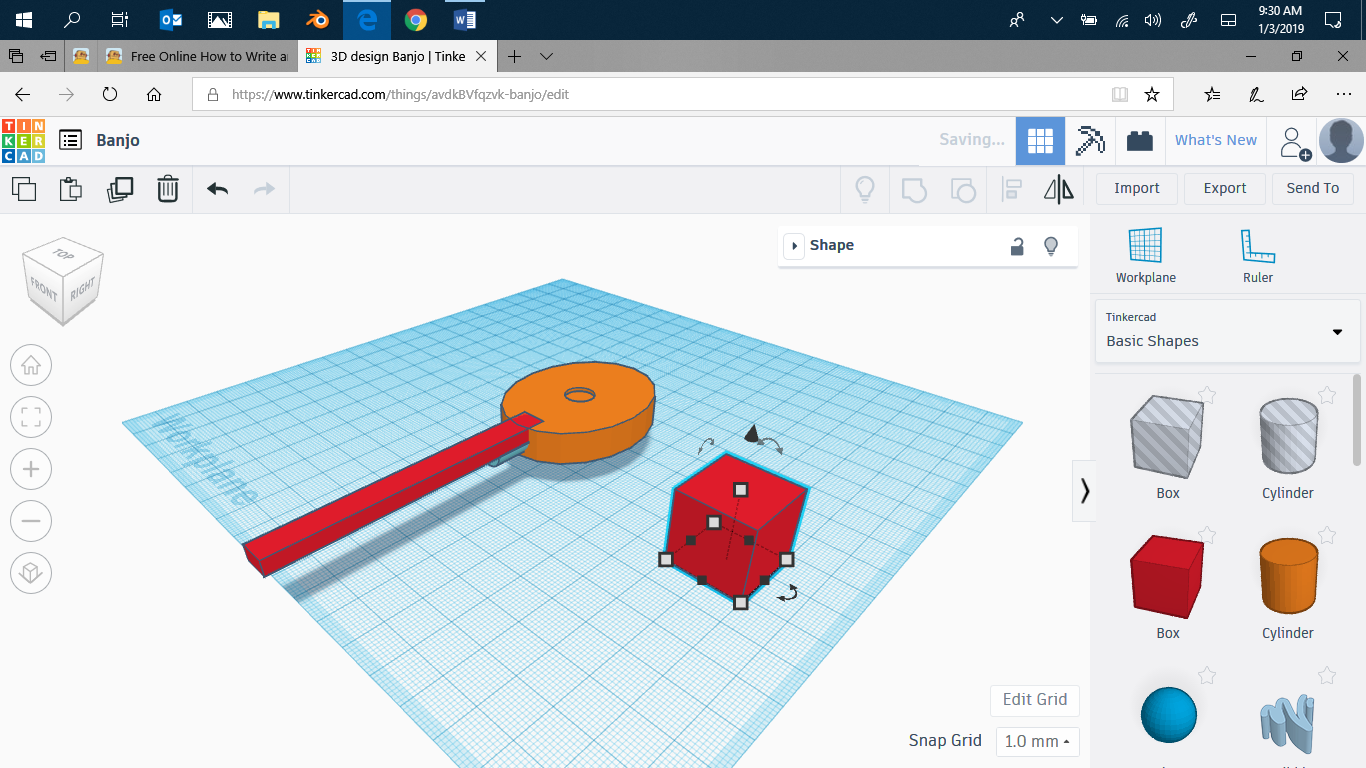Click the What's New link
The height and width of the screenshot is (768, 1366).
click(x=1216, y=141)
